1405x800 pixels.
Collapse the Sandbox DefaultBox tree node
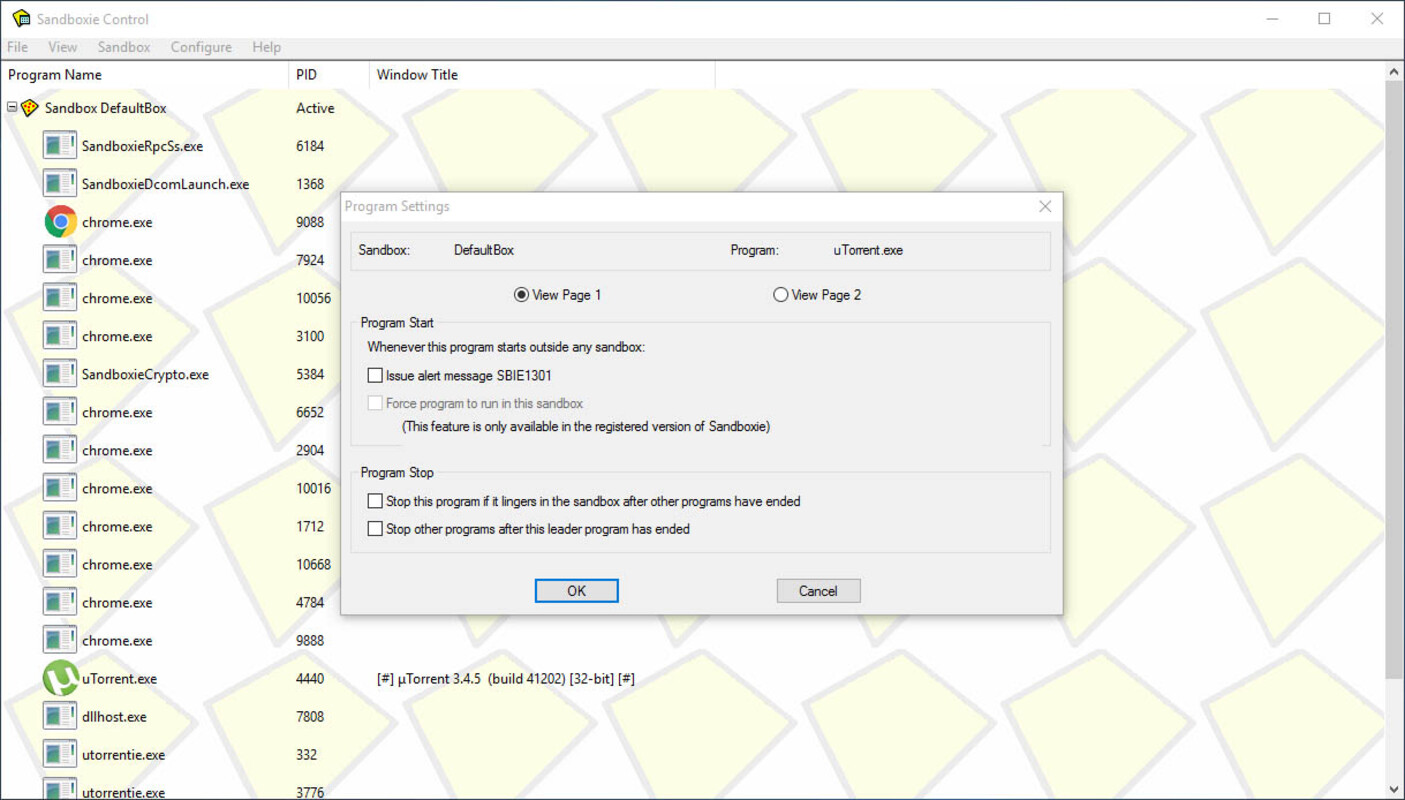(x=12, y=107)
